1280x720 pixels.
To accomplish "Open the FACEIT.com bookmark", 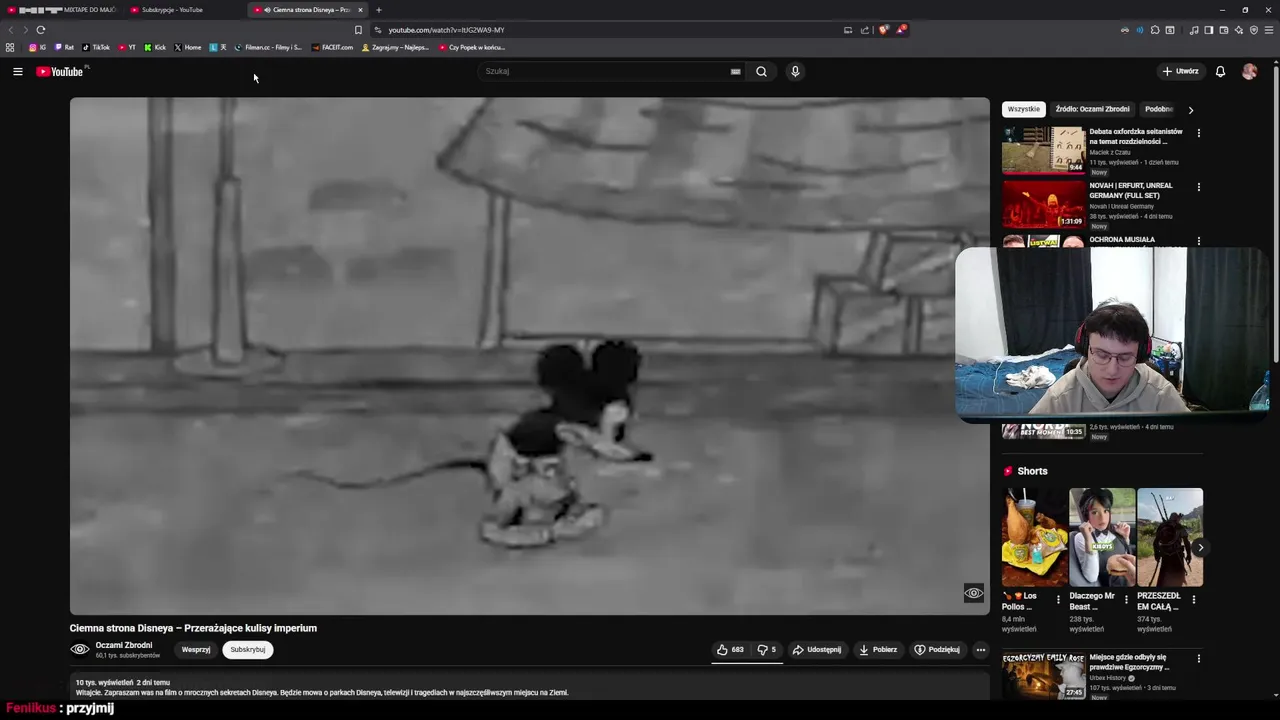I will coord(333,47).
